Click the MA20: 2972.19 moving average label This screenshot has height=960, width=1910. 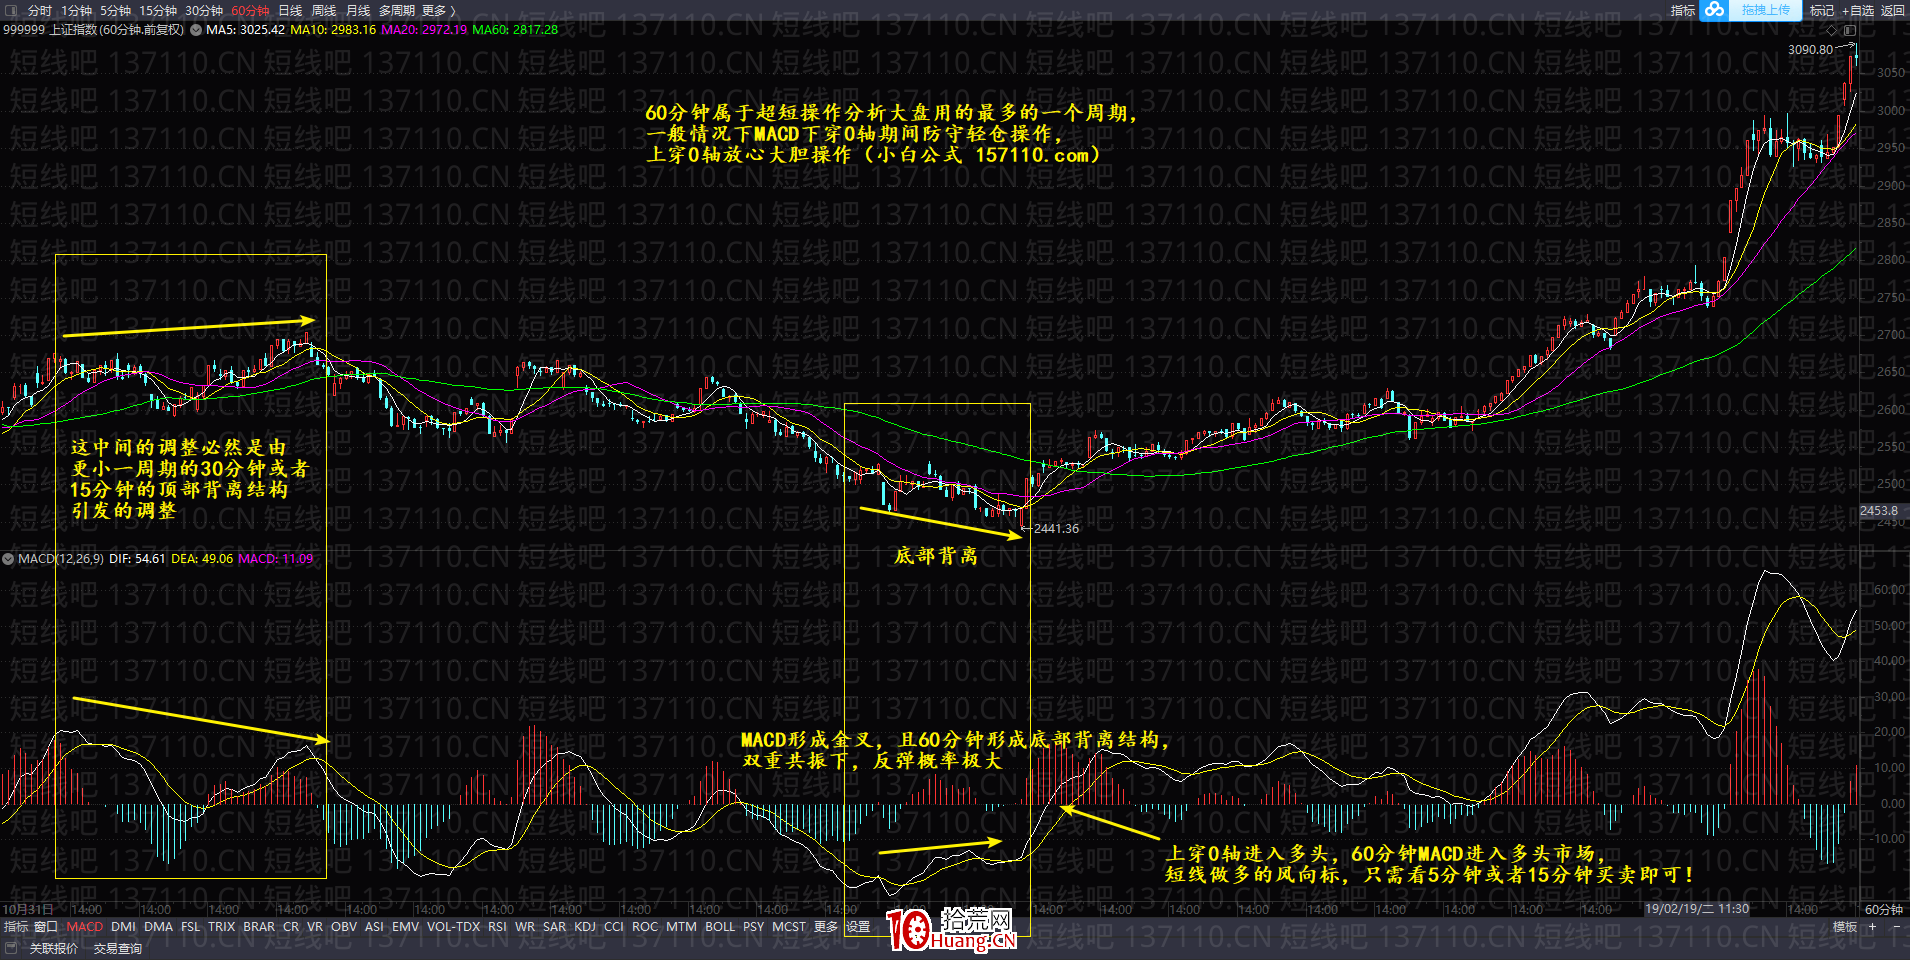(x=424, y=30)
